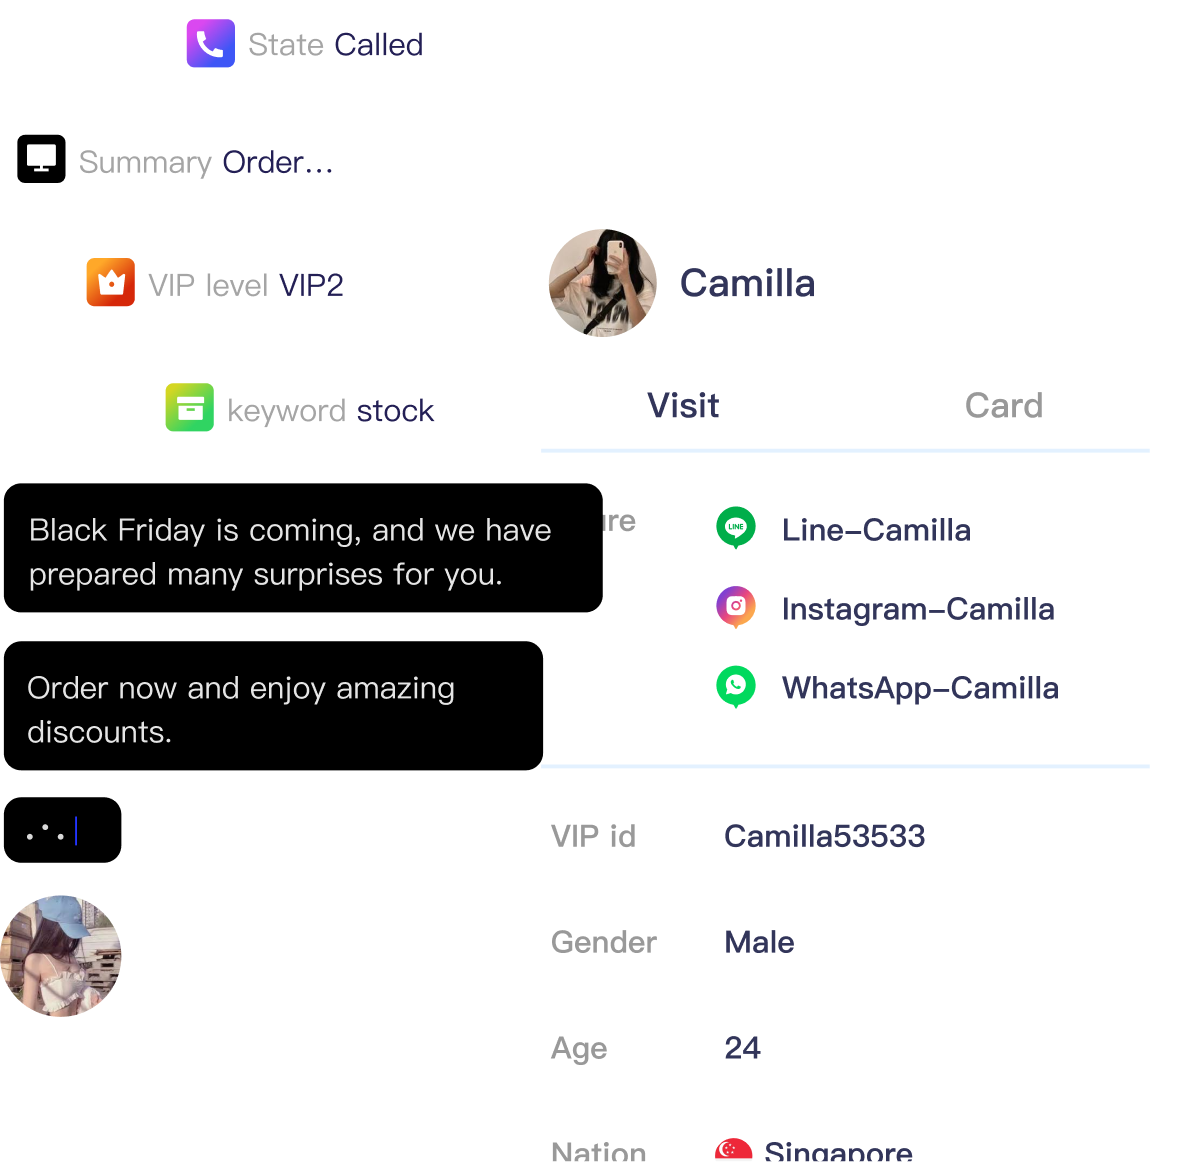This screenshot has height=1170, width=1194.
Task: Click the orange crown VIP level icon
Action: pyautogui.click(x=110, y=282)
